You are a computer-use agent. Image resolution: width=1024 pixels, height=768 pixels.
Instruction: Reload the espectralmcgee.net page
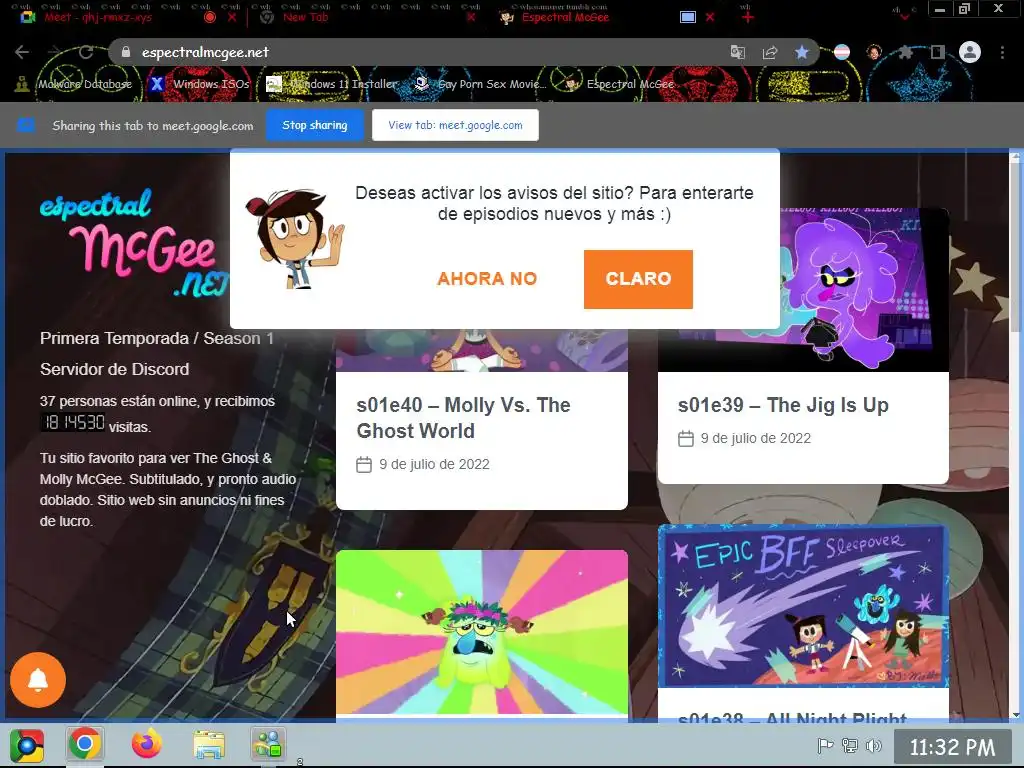86,52
